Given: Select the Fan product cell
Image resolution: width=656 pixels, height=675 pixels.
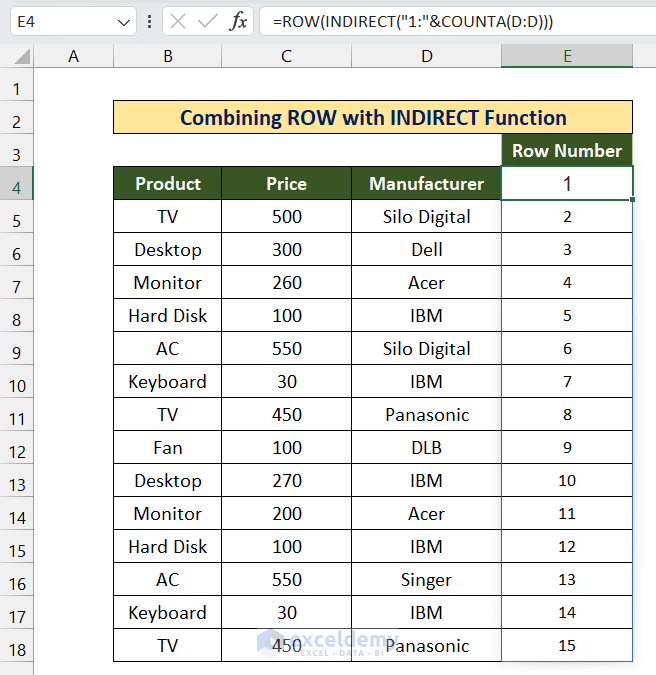Looking at the screenshot, I should [x=168, y=448].
